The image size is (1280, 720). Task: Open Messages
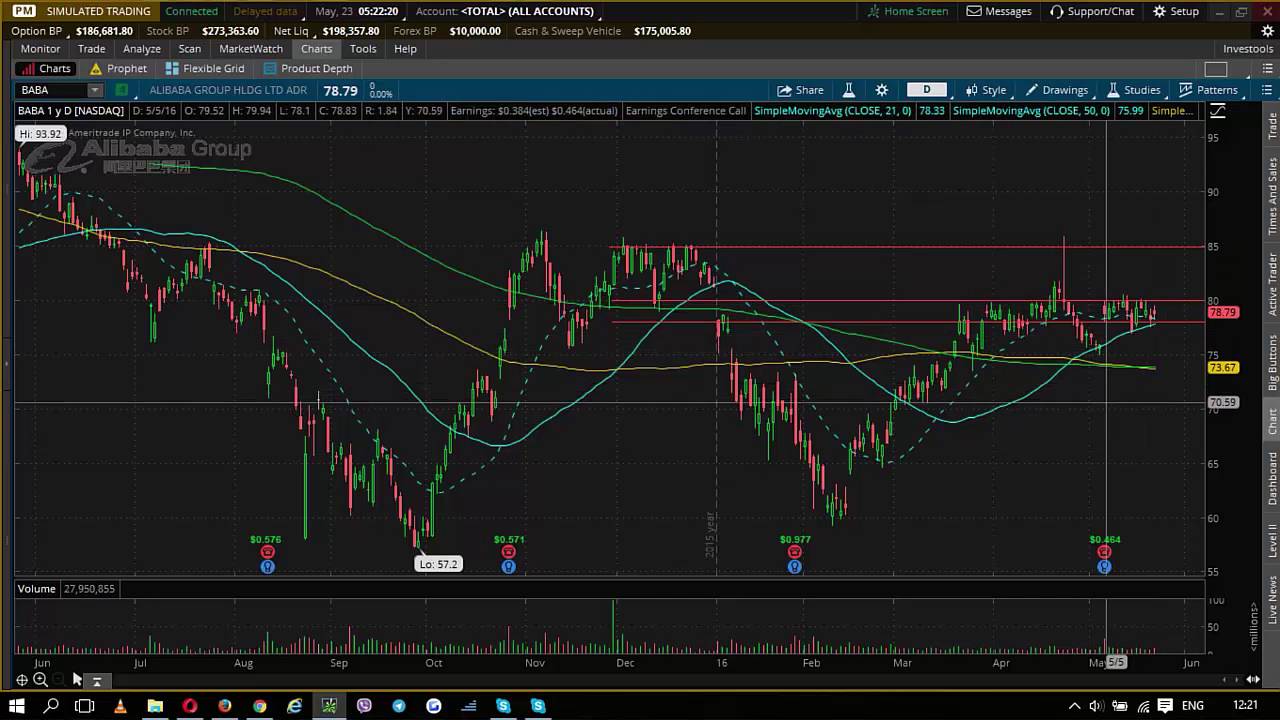pos(999,11)
